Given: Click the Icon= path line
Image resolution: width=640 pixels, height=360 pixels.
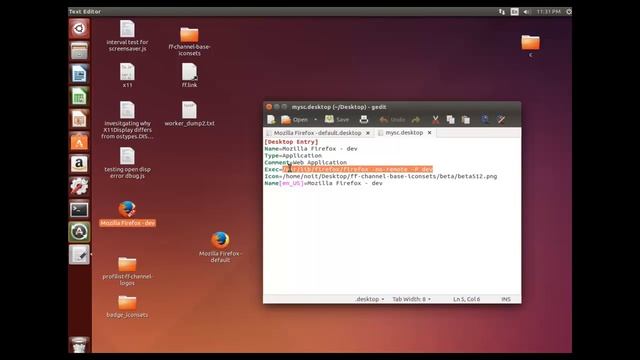Looking at the screenshot, I should [381, 176].
